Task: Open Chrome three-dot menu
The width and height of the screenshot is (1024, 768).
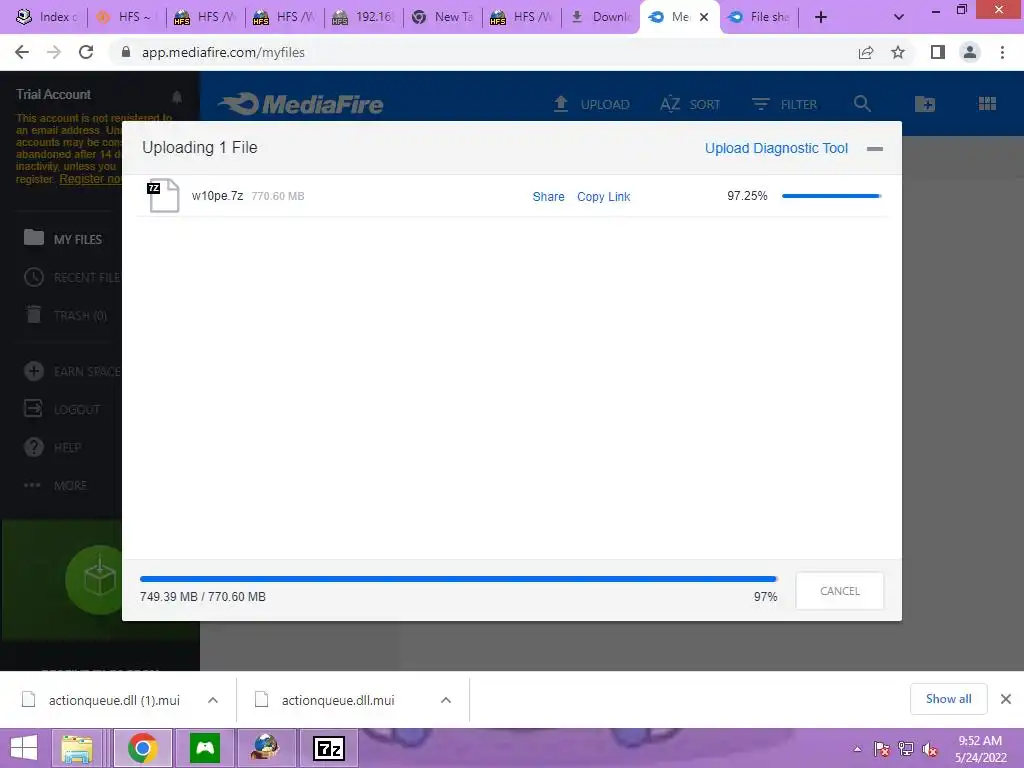Action: coord(1002,52)
